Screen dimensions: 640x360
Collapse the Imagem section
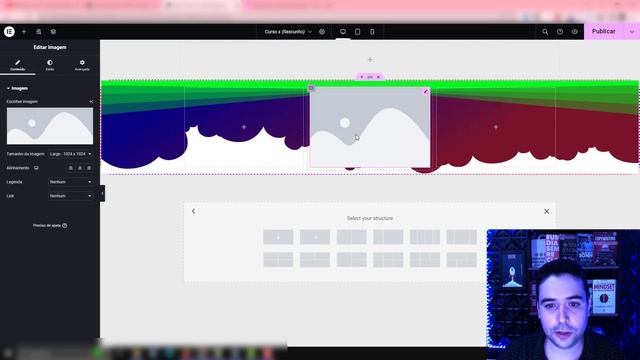tap(17, 88)
